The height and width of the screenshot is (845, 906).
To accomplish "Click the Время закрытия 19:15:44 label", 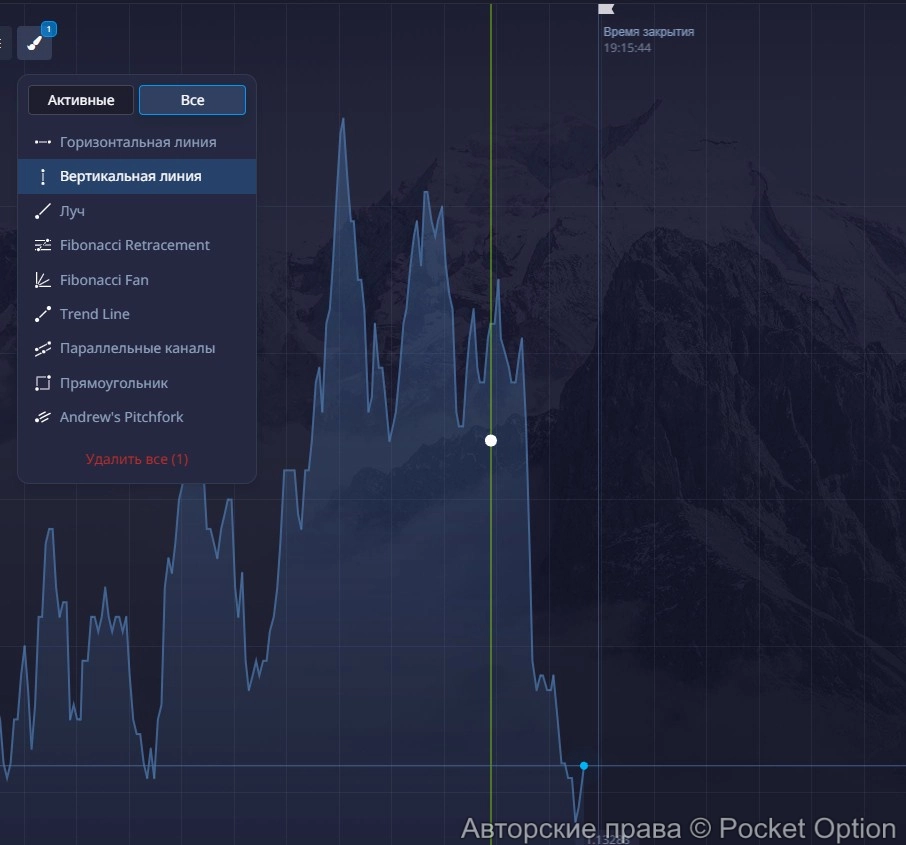I will tap(648, 39).
